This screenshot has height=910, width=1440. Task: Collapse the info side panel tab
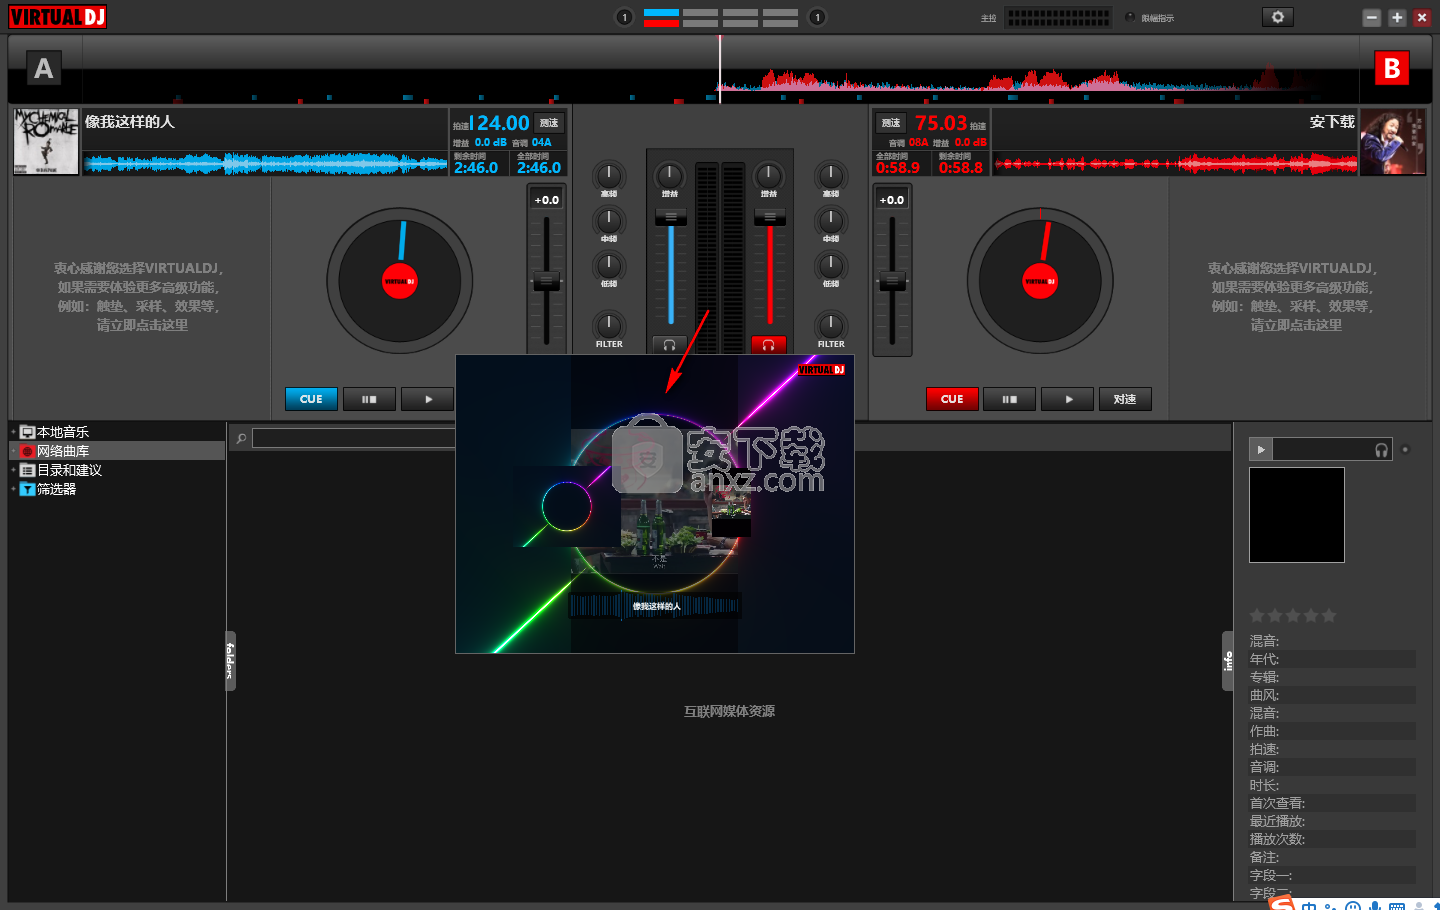(x=1227, y=661)
